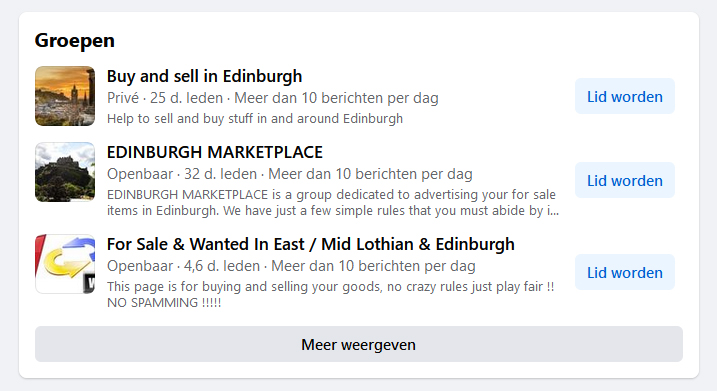The width and height of the screenshot is (717, 391).
Task: Click the NO SPAMMING !!!!! text line
Action: (164, 303)
